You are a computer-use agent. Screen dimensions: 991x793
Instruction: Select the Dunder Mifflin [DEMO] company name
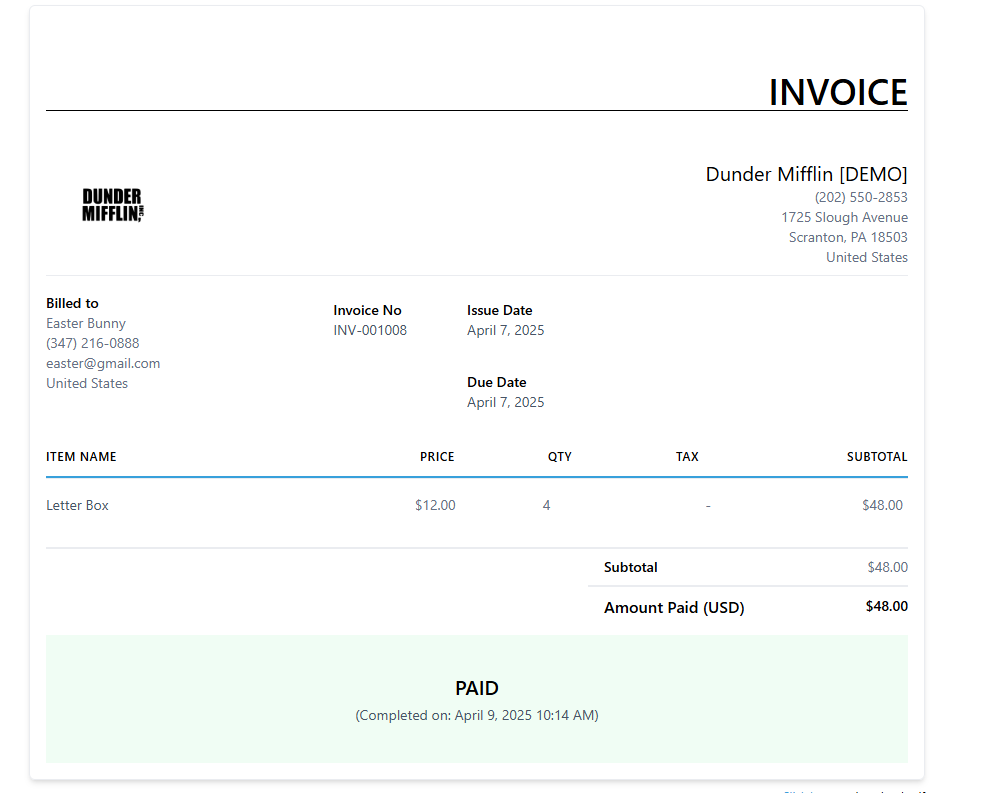tap(806, 174)
